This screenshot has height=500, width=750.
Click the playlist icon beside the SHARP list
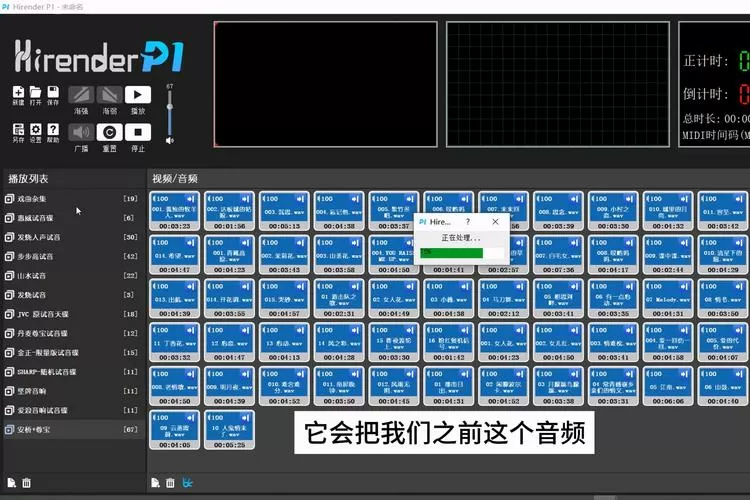pos(9,372)
